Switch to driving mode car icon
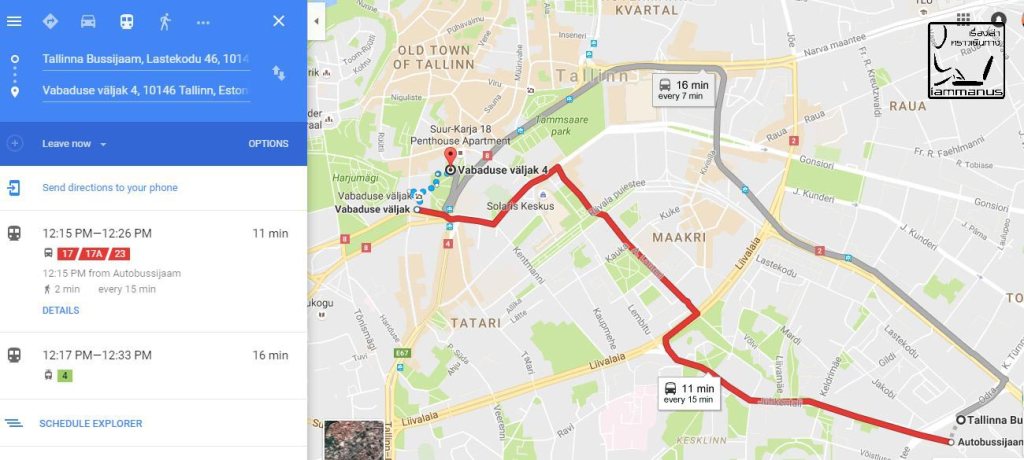This screenshot has height=460, width=1024. pos(88,21)
